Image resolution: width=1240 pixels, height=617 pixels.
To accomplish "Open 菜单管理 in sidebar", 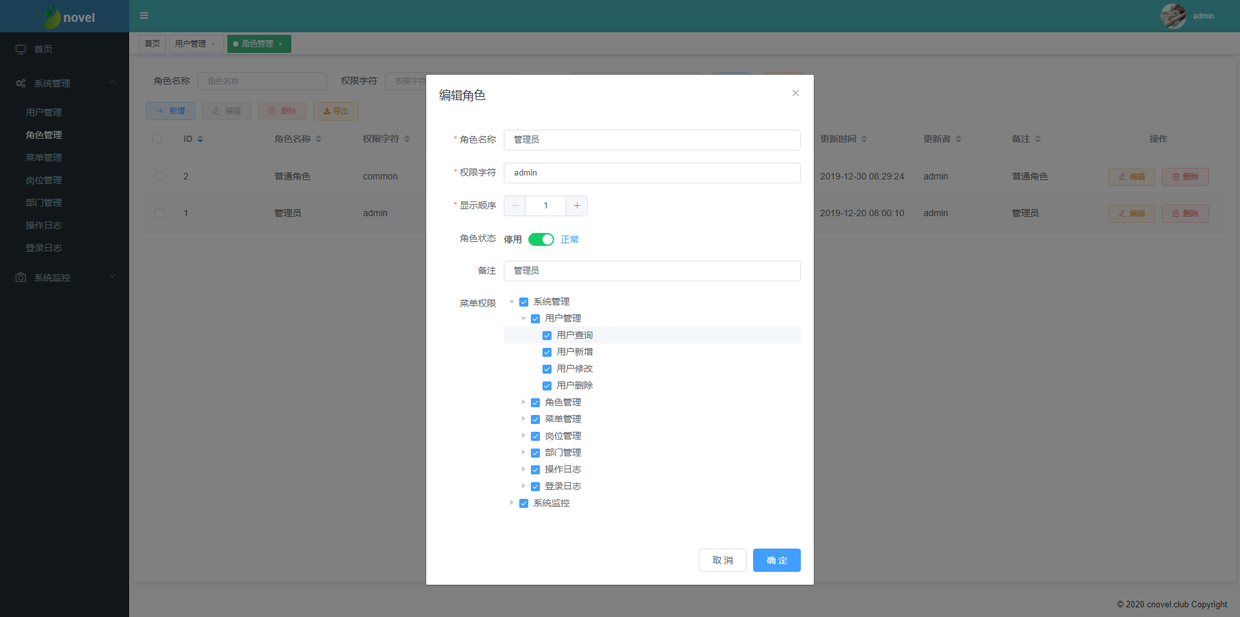I will (44, 157).
